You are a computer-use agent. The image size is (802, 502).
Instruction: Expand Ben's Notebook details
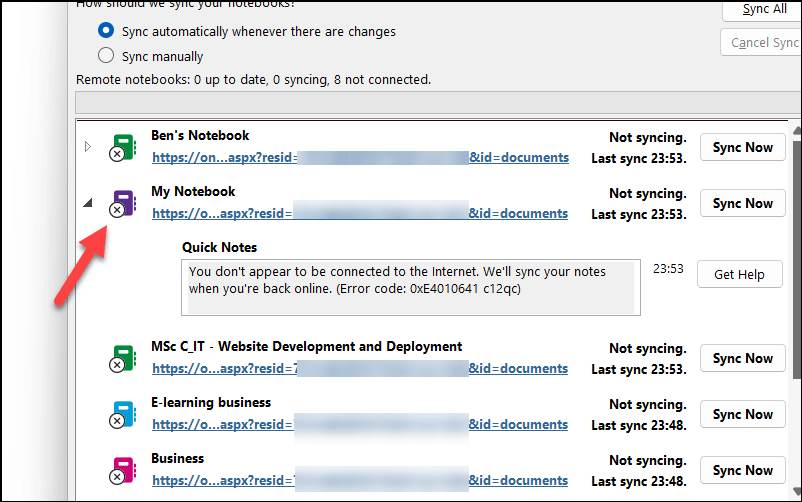(x=87, y=147)
